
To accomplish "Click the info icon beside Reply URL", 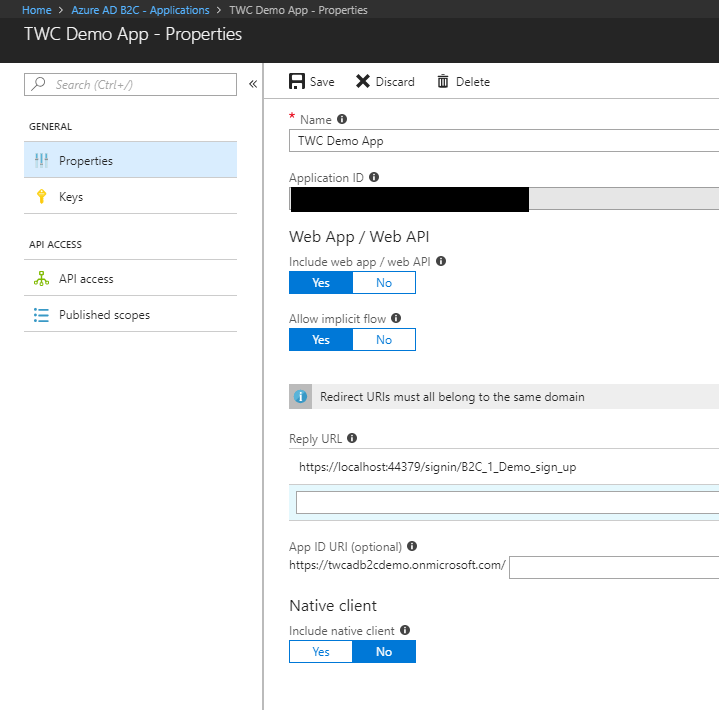I will [352, 438].
